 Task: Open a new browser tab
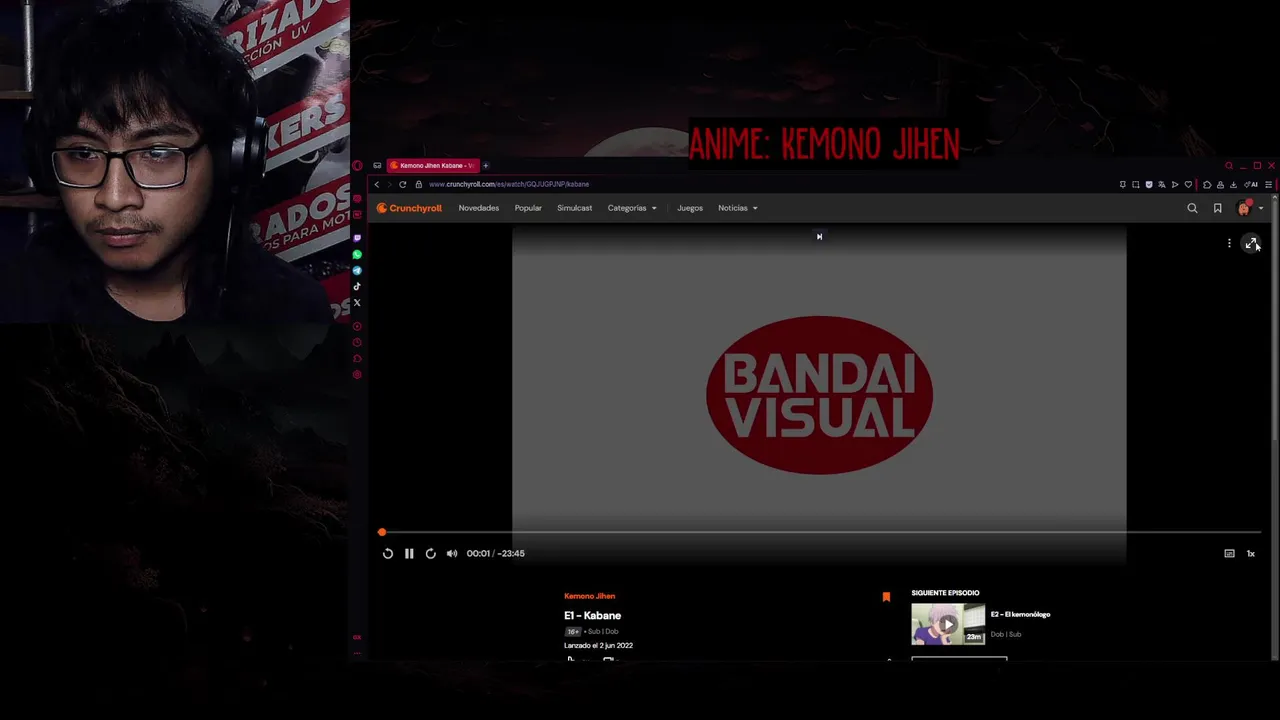tap(486, 166)
